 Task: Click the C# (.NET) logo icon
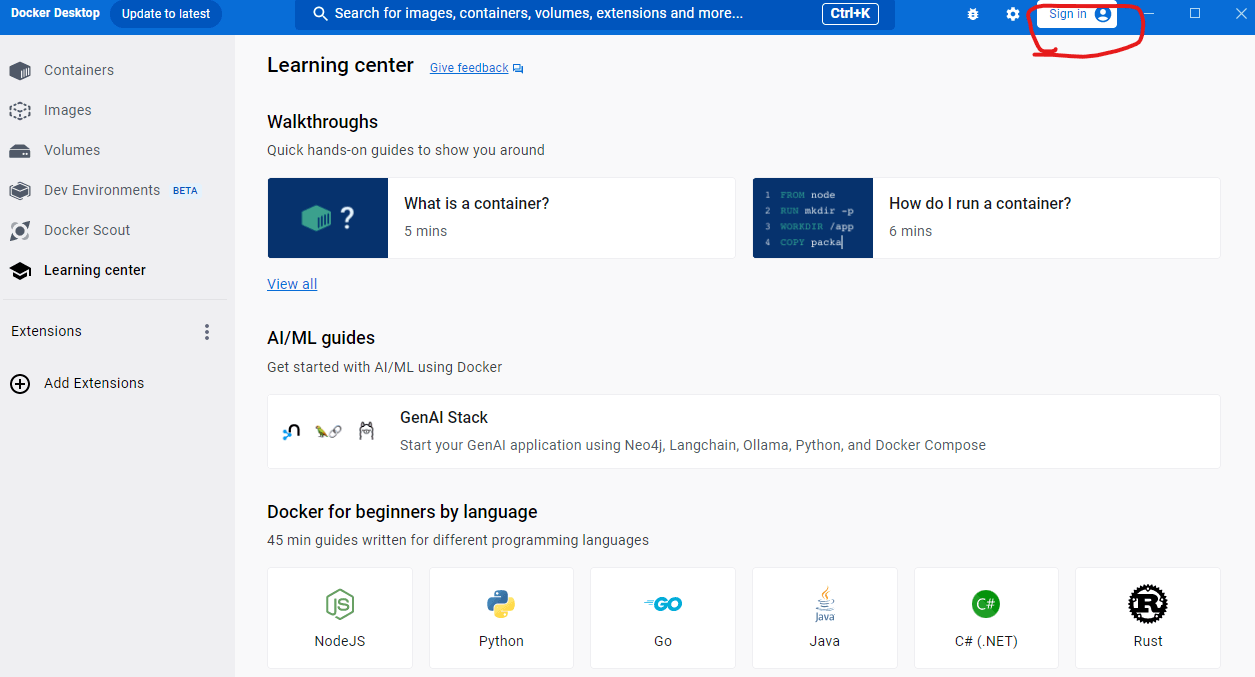pyautogui.click(x=986, y=604)
